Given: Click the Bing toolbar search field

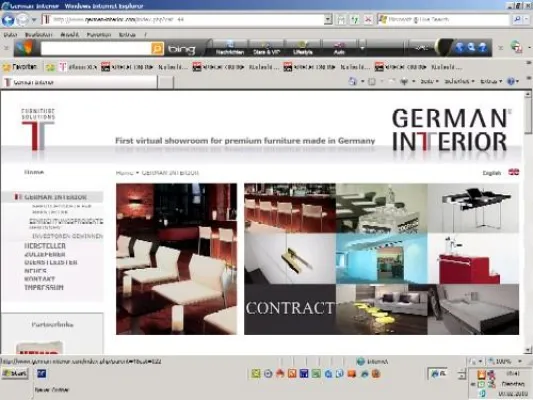Looking at the screenshot, I should pyautogui.click(x=96, y=49).
